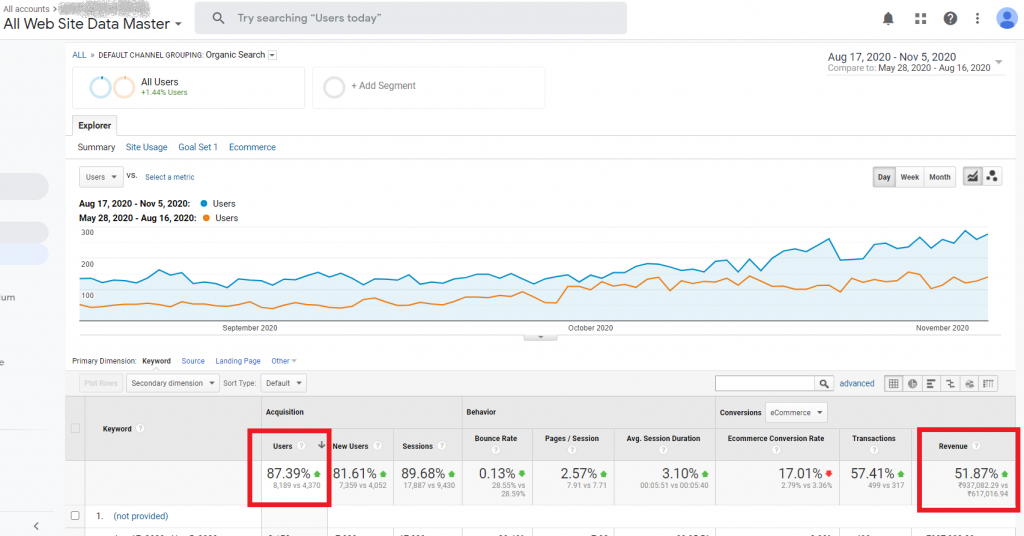This screenshot has height=536, width=1024.
Task: Switch to the Ecommerce metric group
Action: pos(252,147)
